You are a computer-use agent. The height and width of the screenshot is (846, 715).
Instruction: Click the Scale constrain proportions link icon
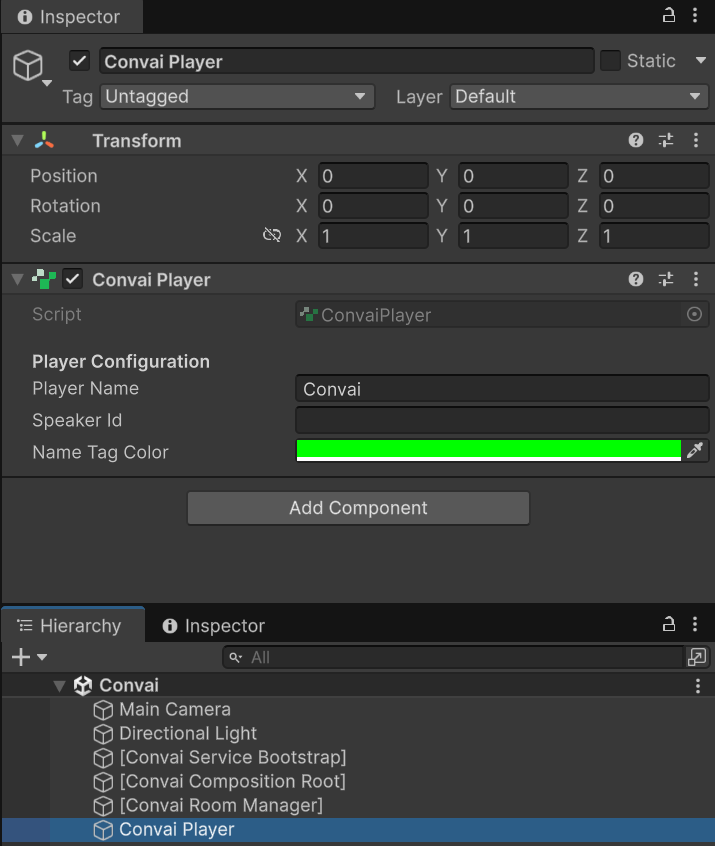pos(271,236)
